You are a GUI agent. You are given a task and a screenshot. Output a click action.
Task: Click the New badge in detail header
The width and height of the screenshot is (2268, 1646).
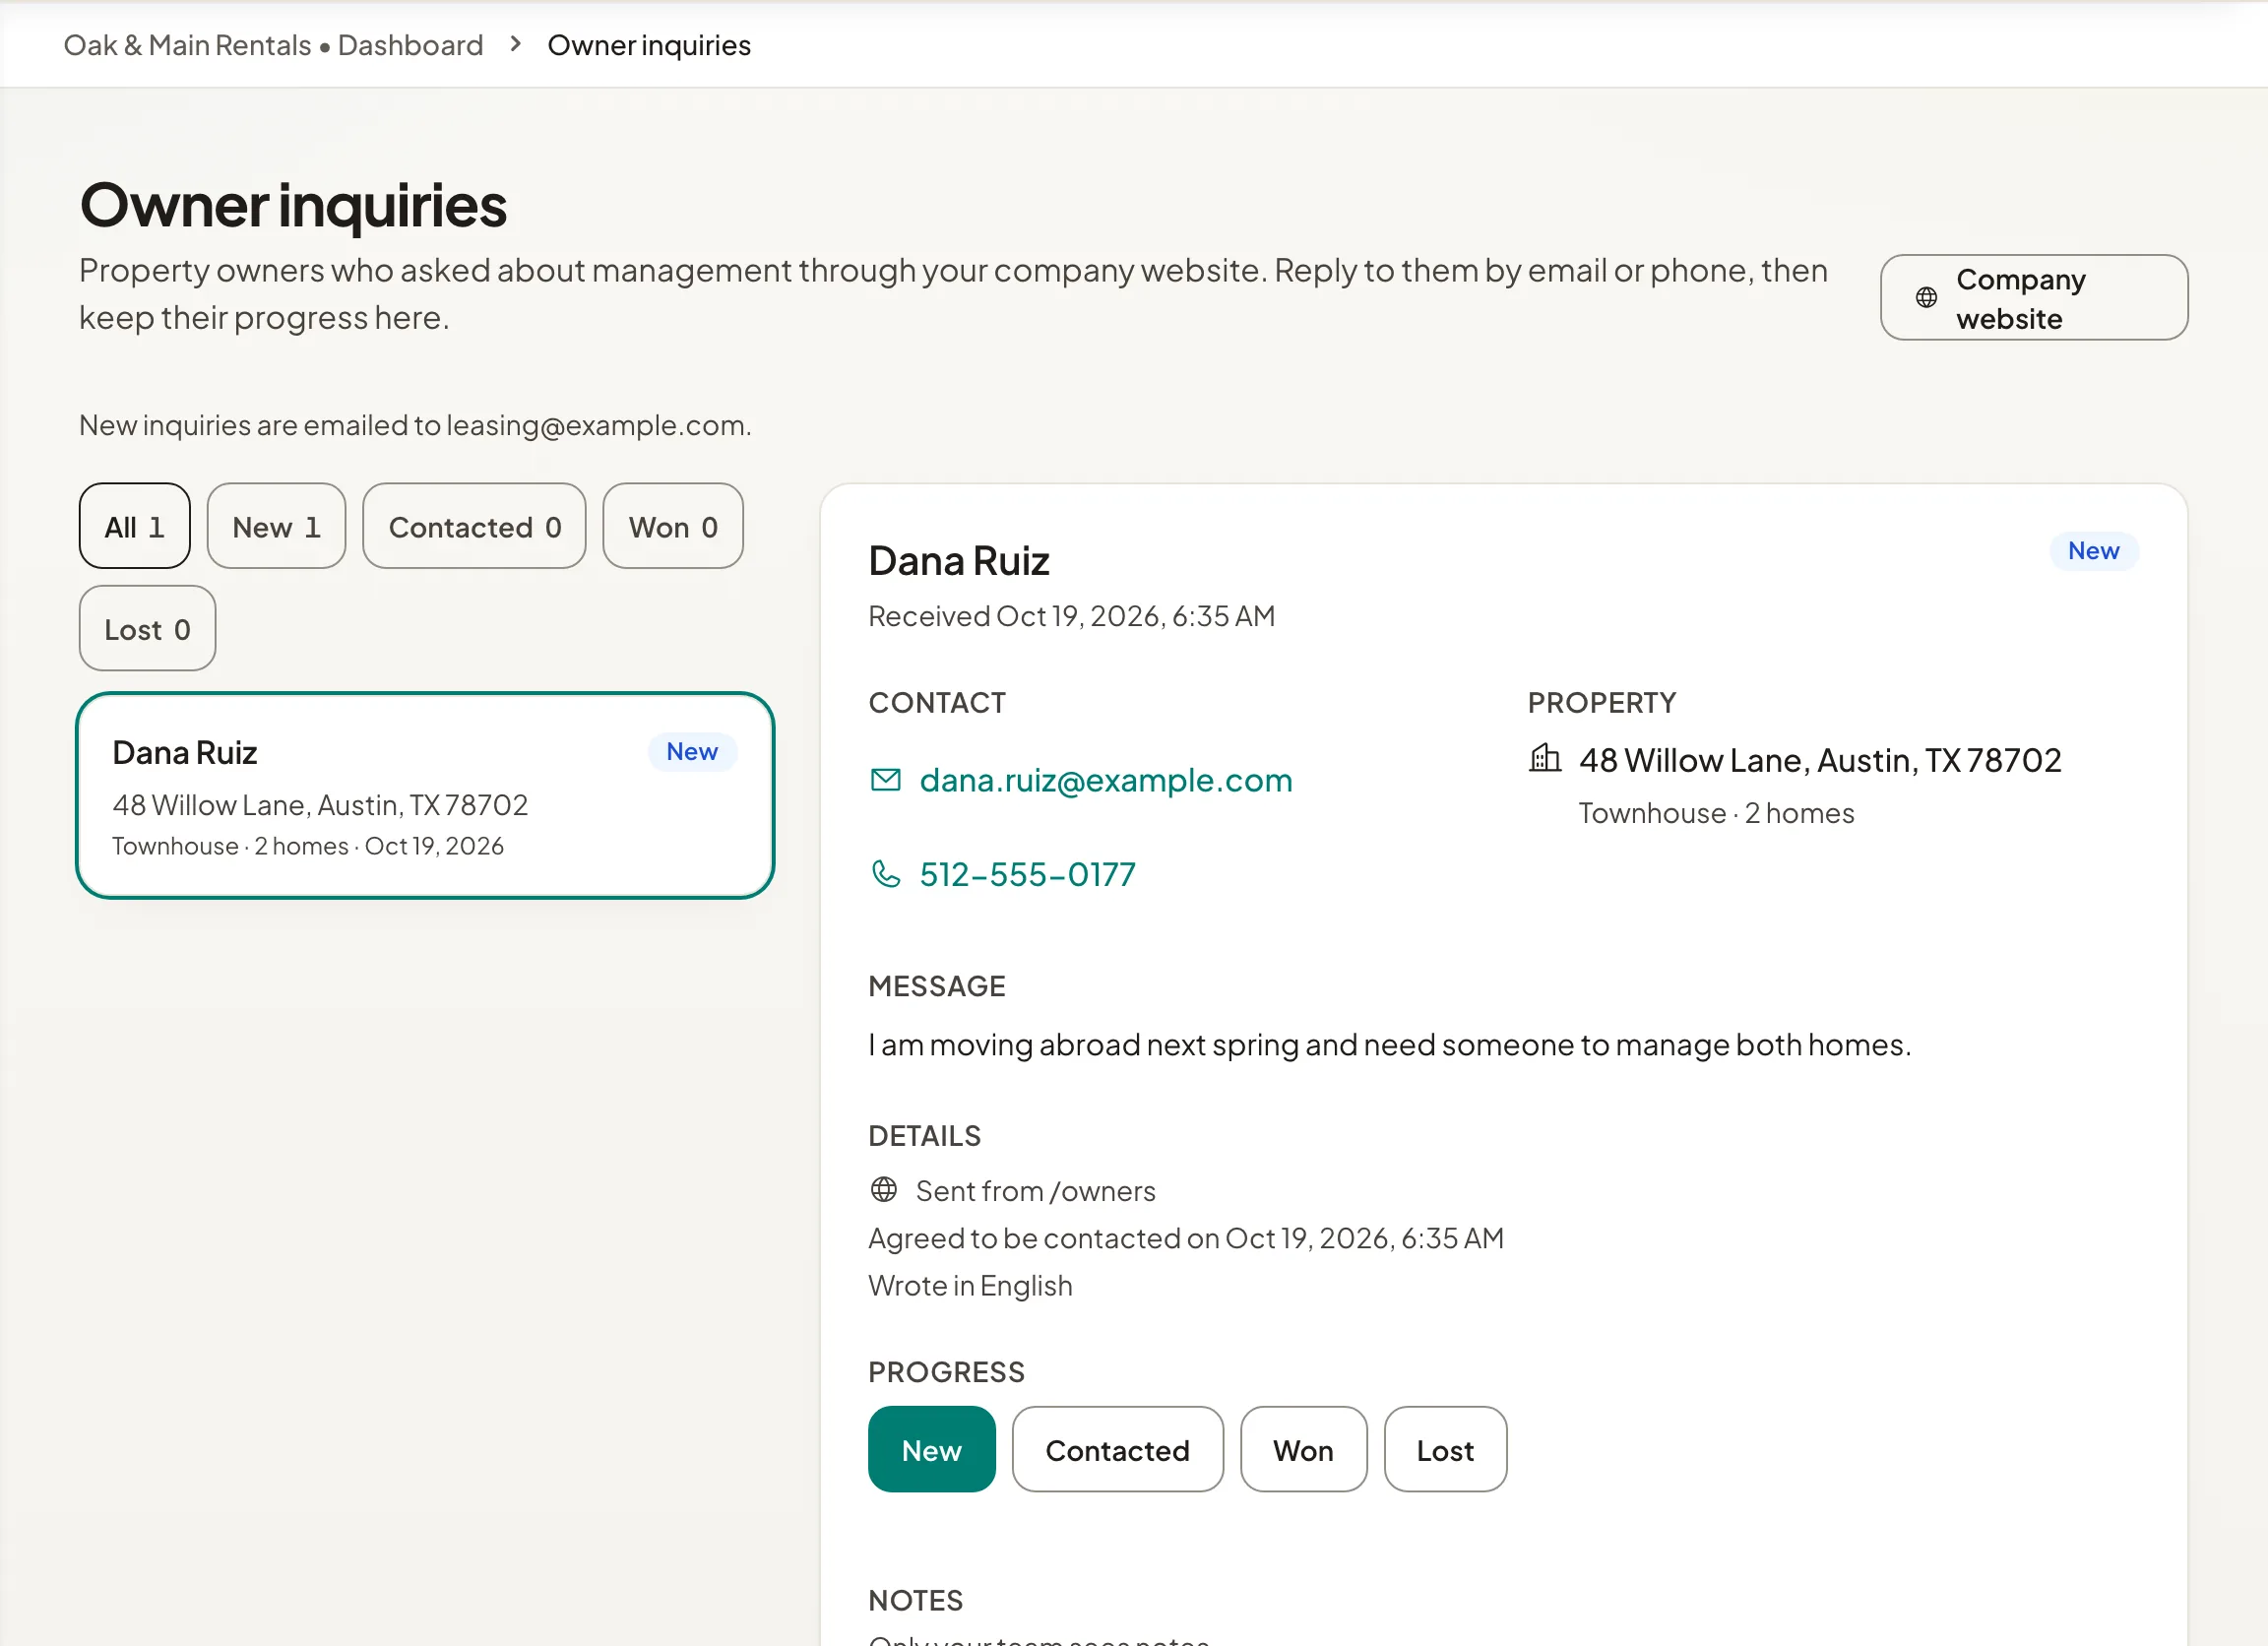click(x=2093, y=551)
